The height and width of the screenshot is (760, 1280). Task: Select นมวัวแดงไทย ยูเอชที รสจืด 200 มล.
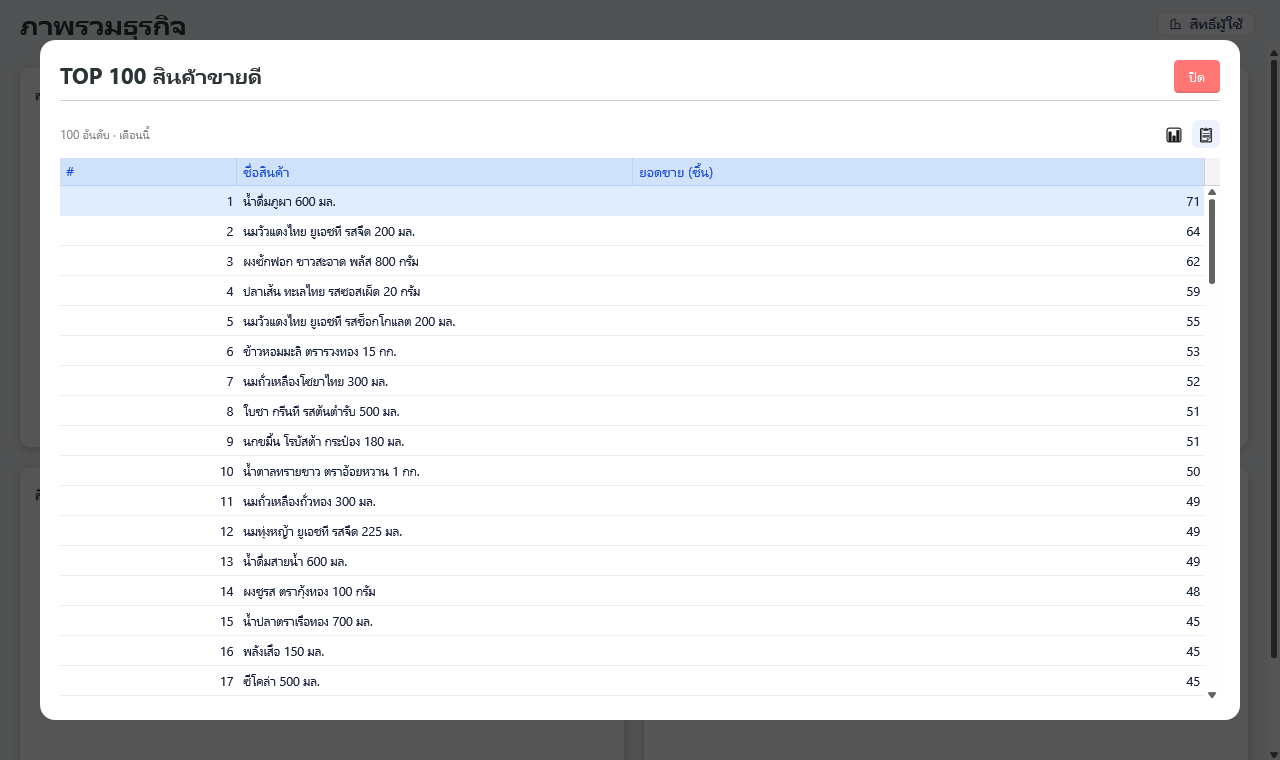pos(329,232)
